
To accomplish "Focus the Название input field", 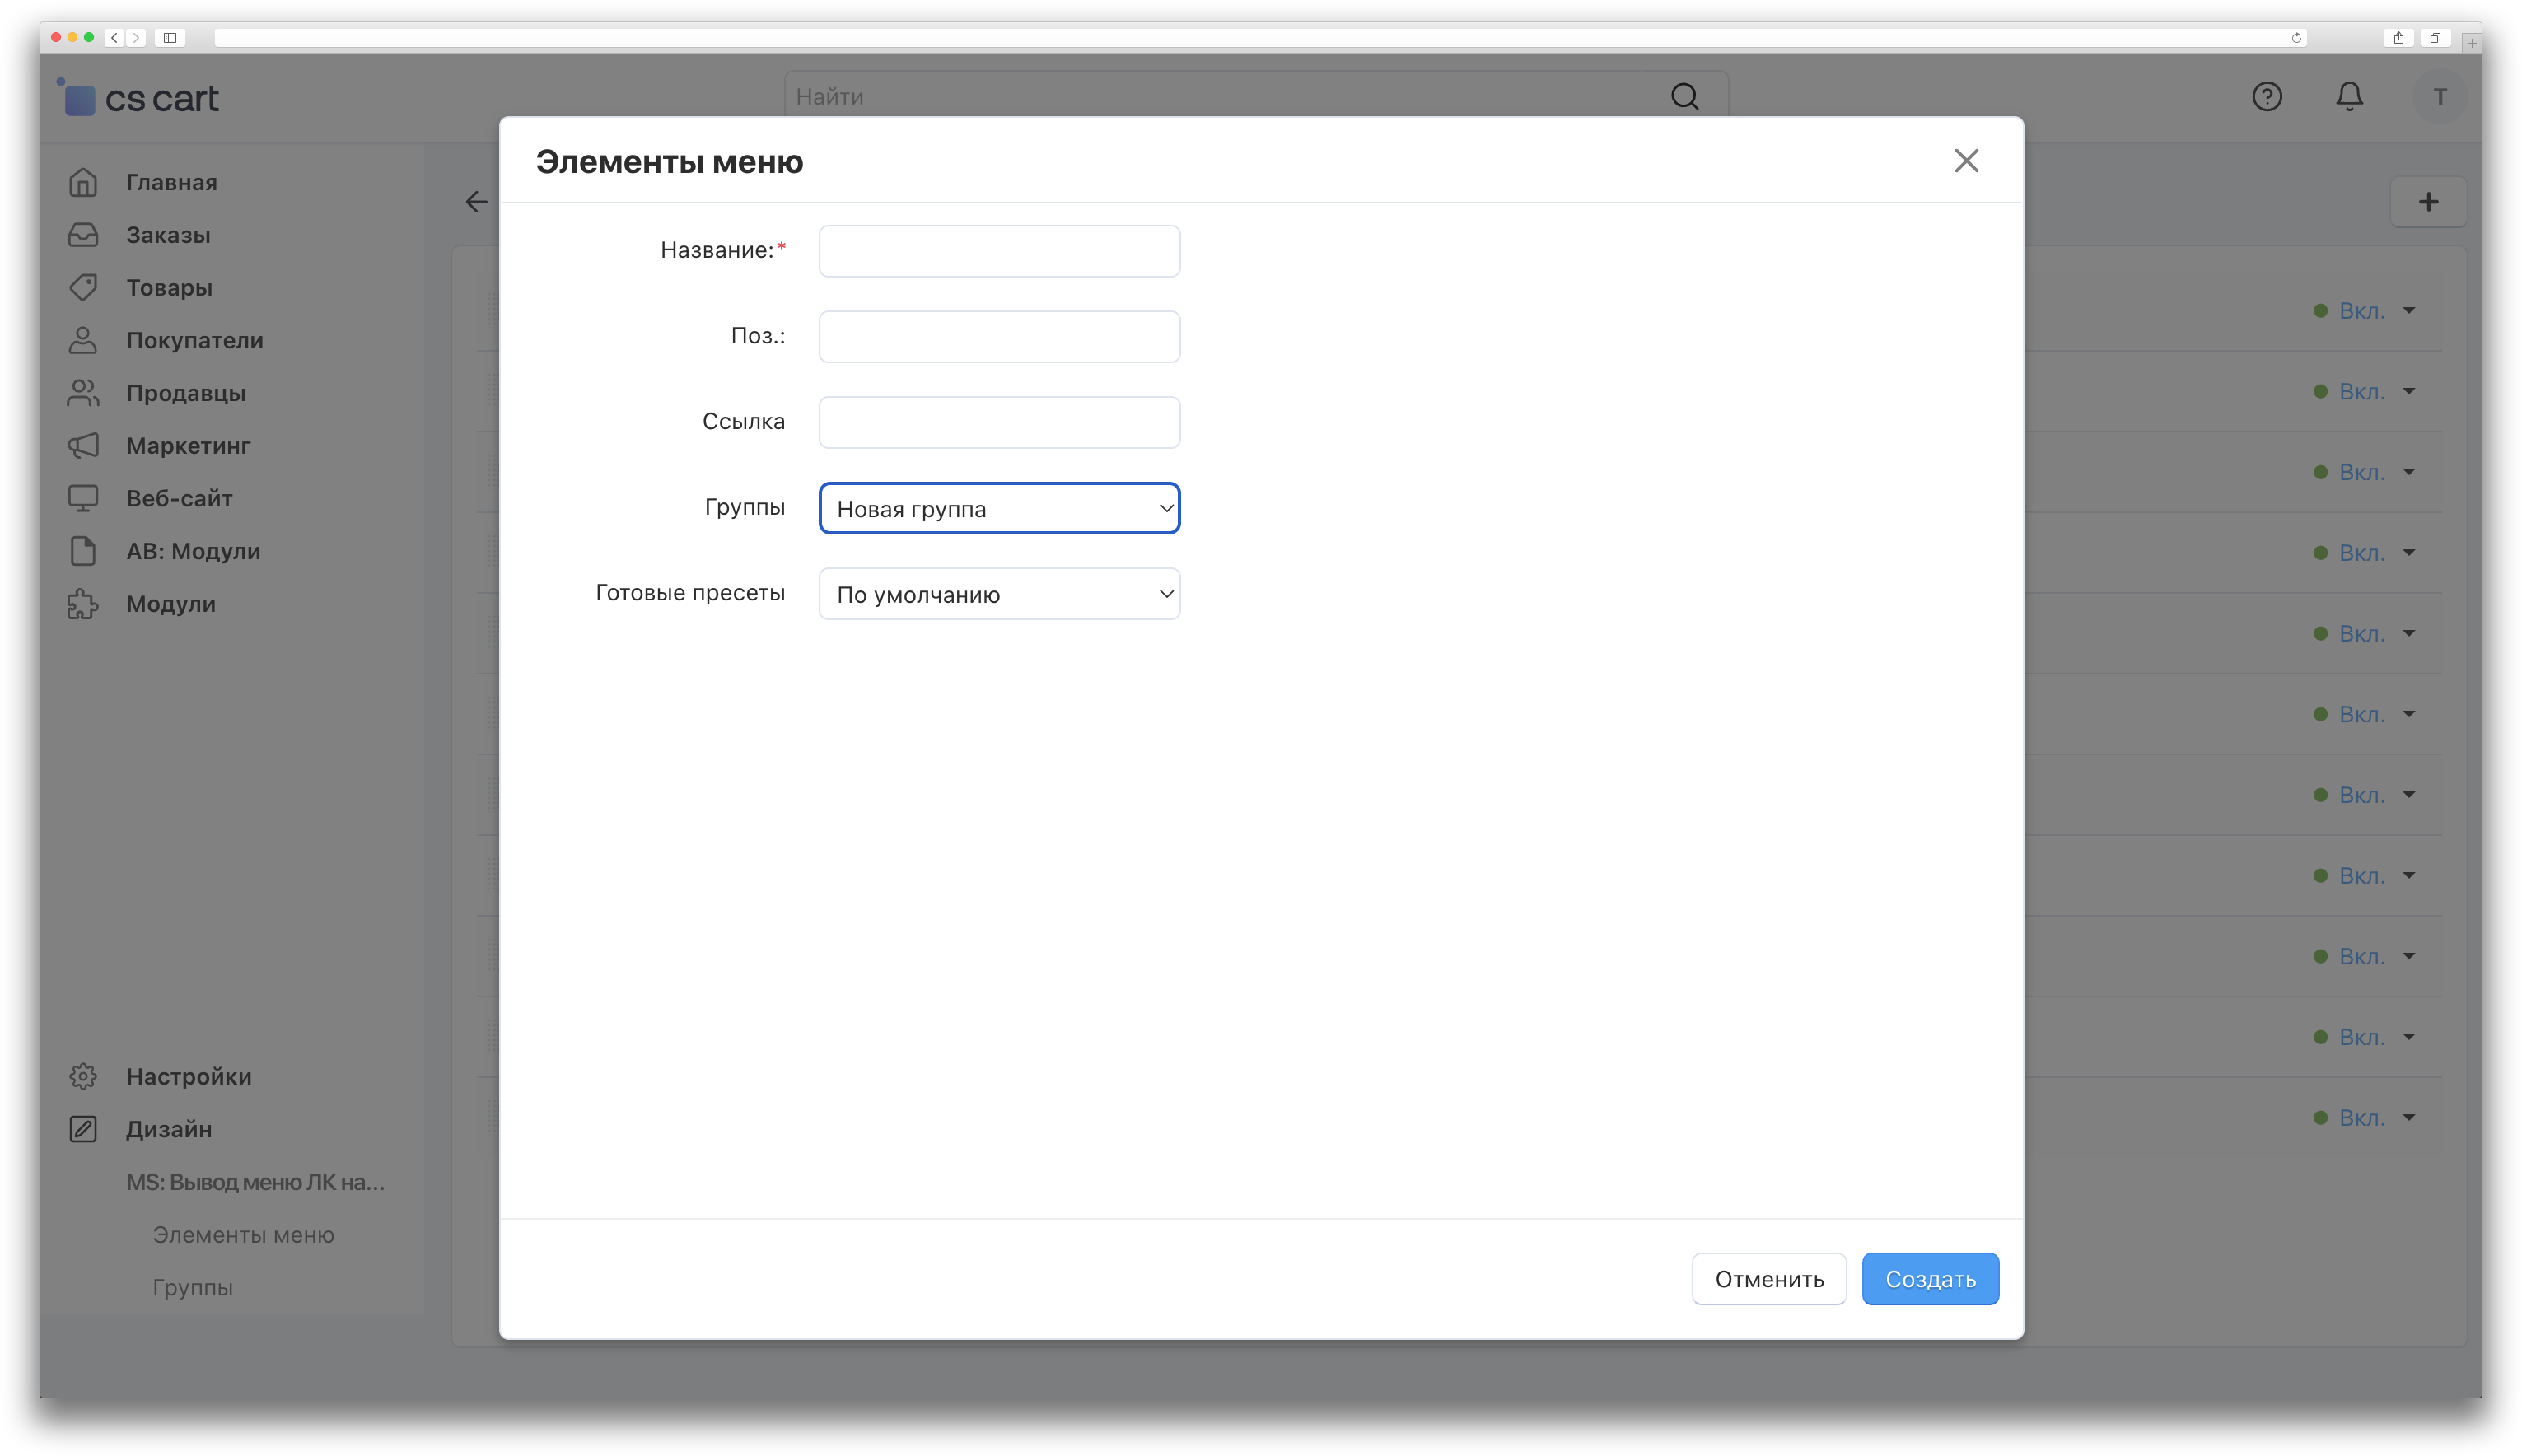I will [x=999, y=251].
